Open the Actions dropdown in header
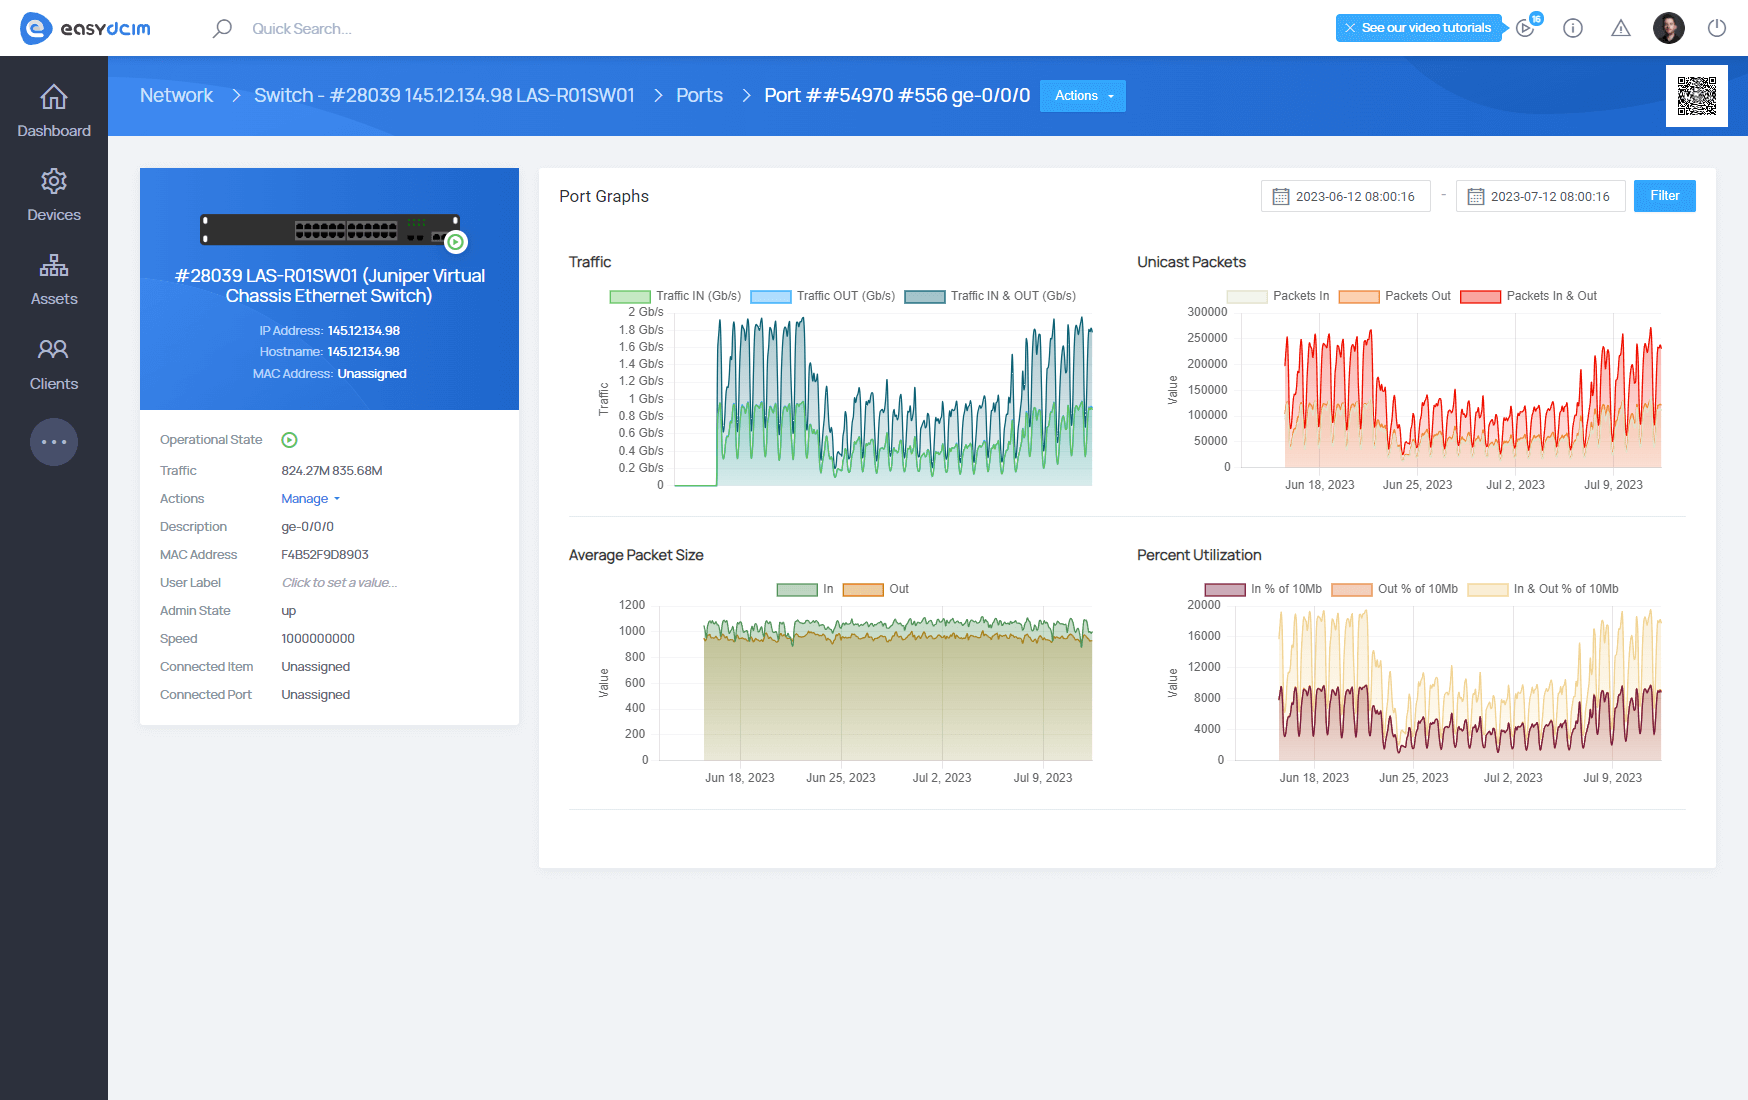Screen dimensions: 1748x1100 pyautogui.click(x=1083, y=96)
